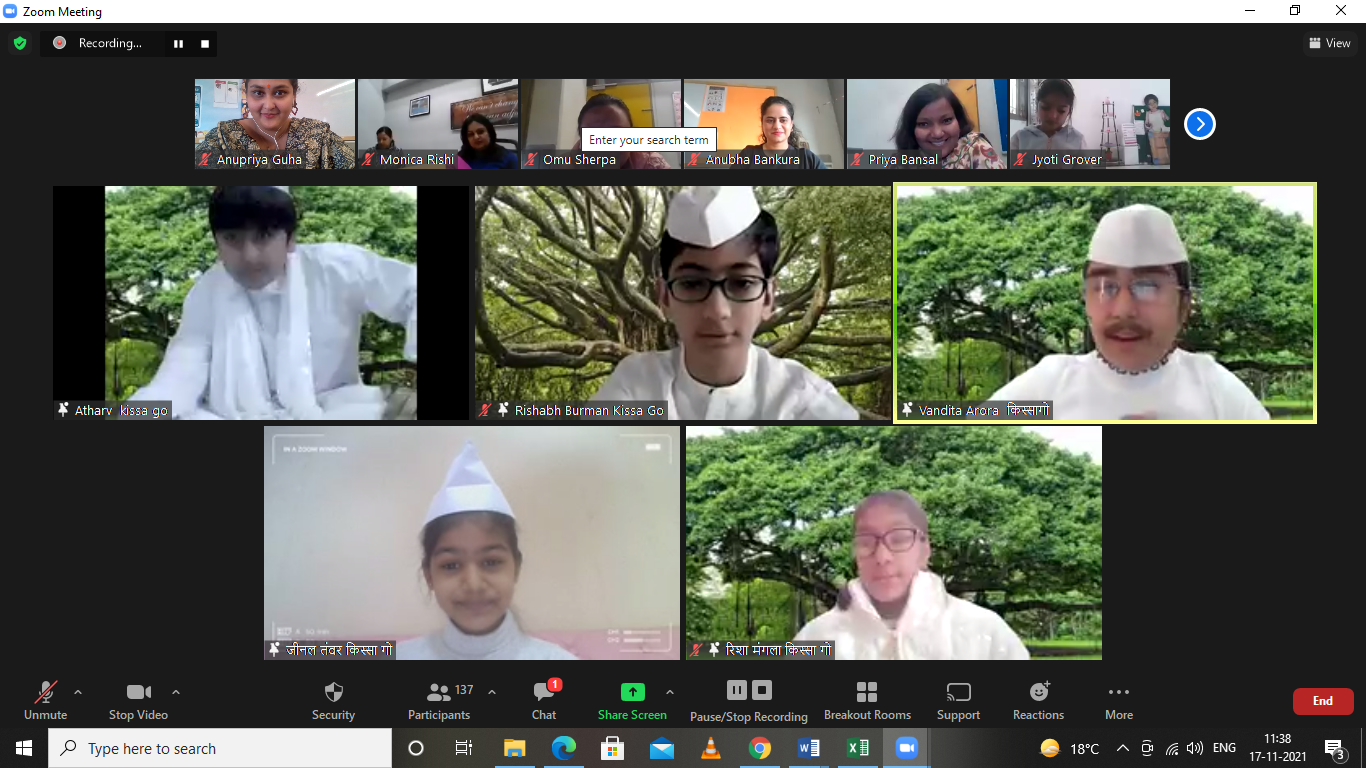The width and height of the screenshot is (1366, 768).
Task: Click the green encryption shield icon
Action: tap(20, 43)
